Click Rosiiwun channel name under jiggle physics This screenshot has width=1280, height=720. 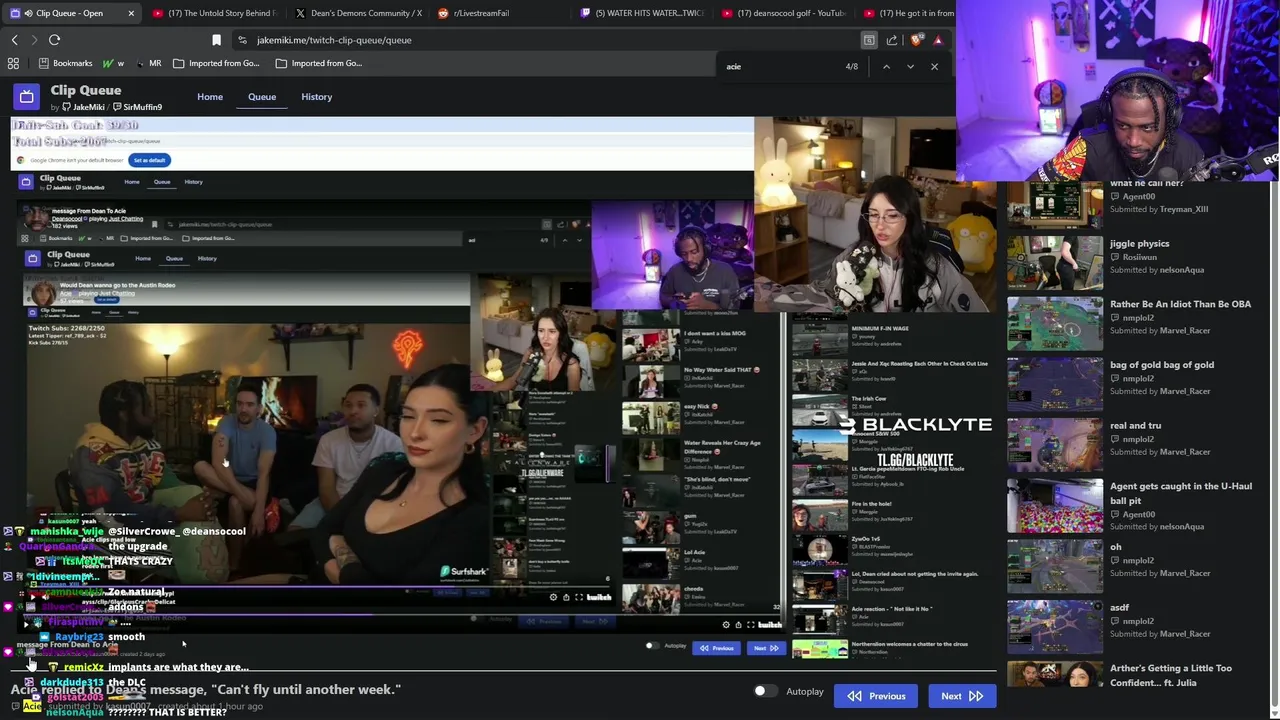click(1139, 257)
